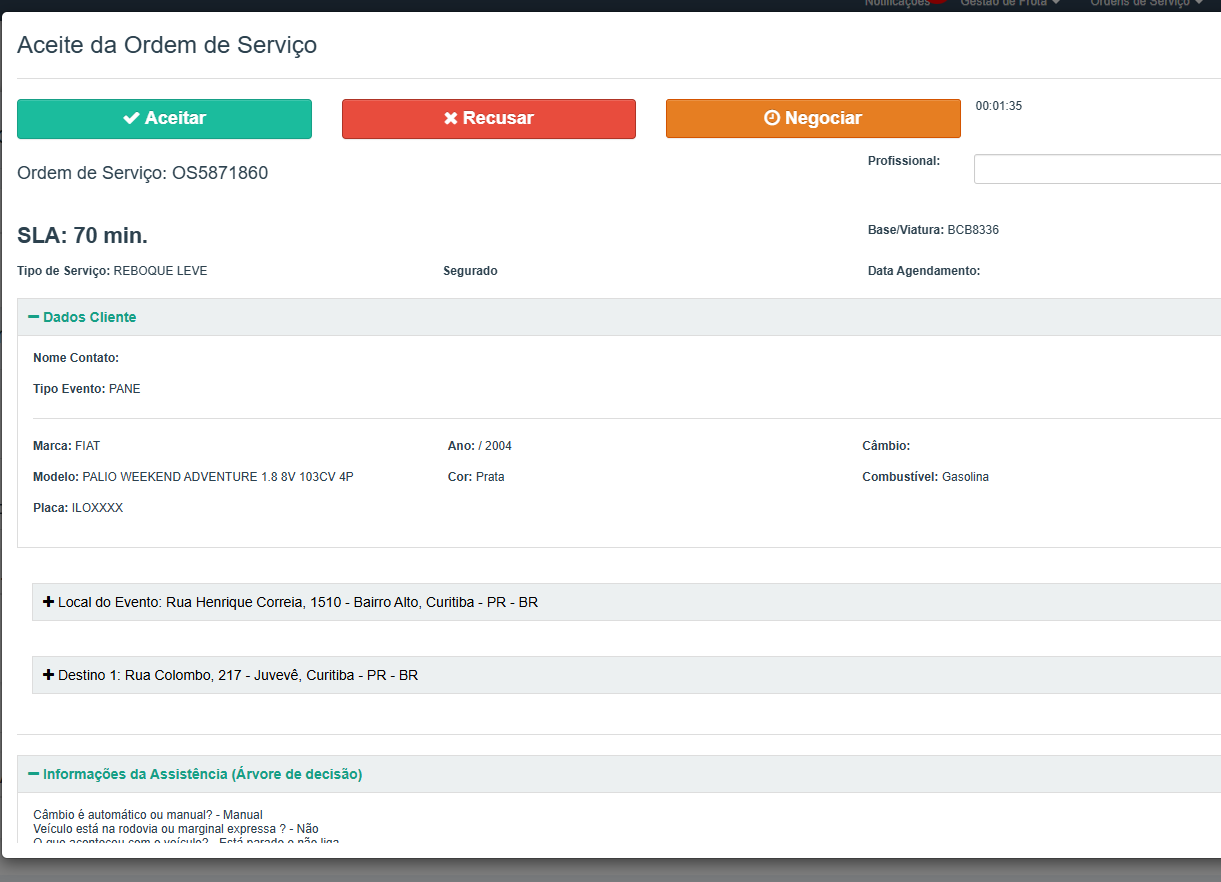
Task: Click the 00:01:35 countdown timer
Action: (x=998, y=106)
